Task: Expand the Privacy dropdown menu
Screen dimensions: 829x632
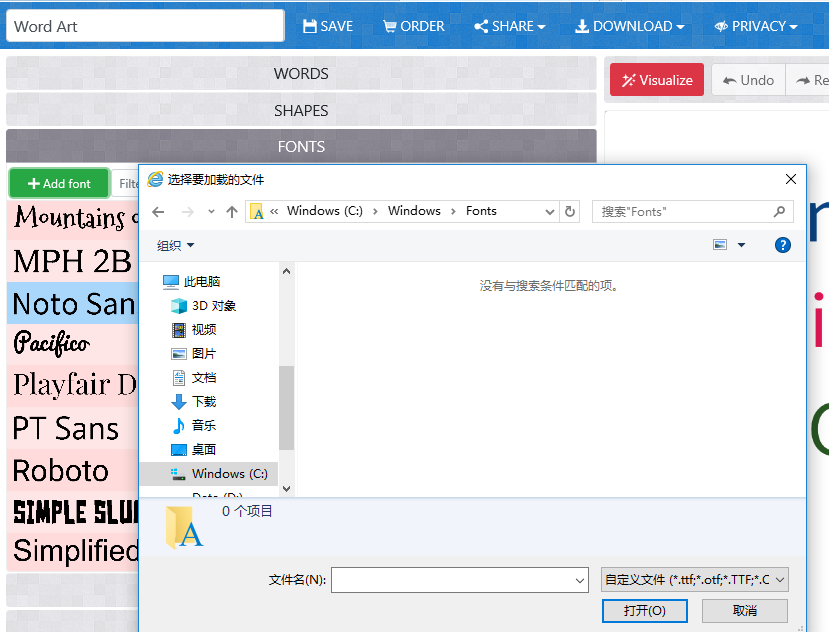Action: point(756,26)
